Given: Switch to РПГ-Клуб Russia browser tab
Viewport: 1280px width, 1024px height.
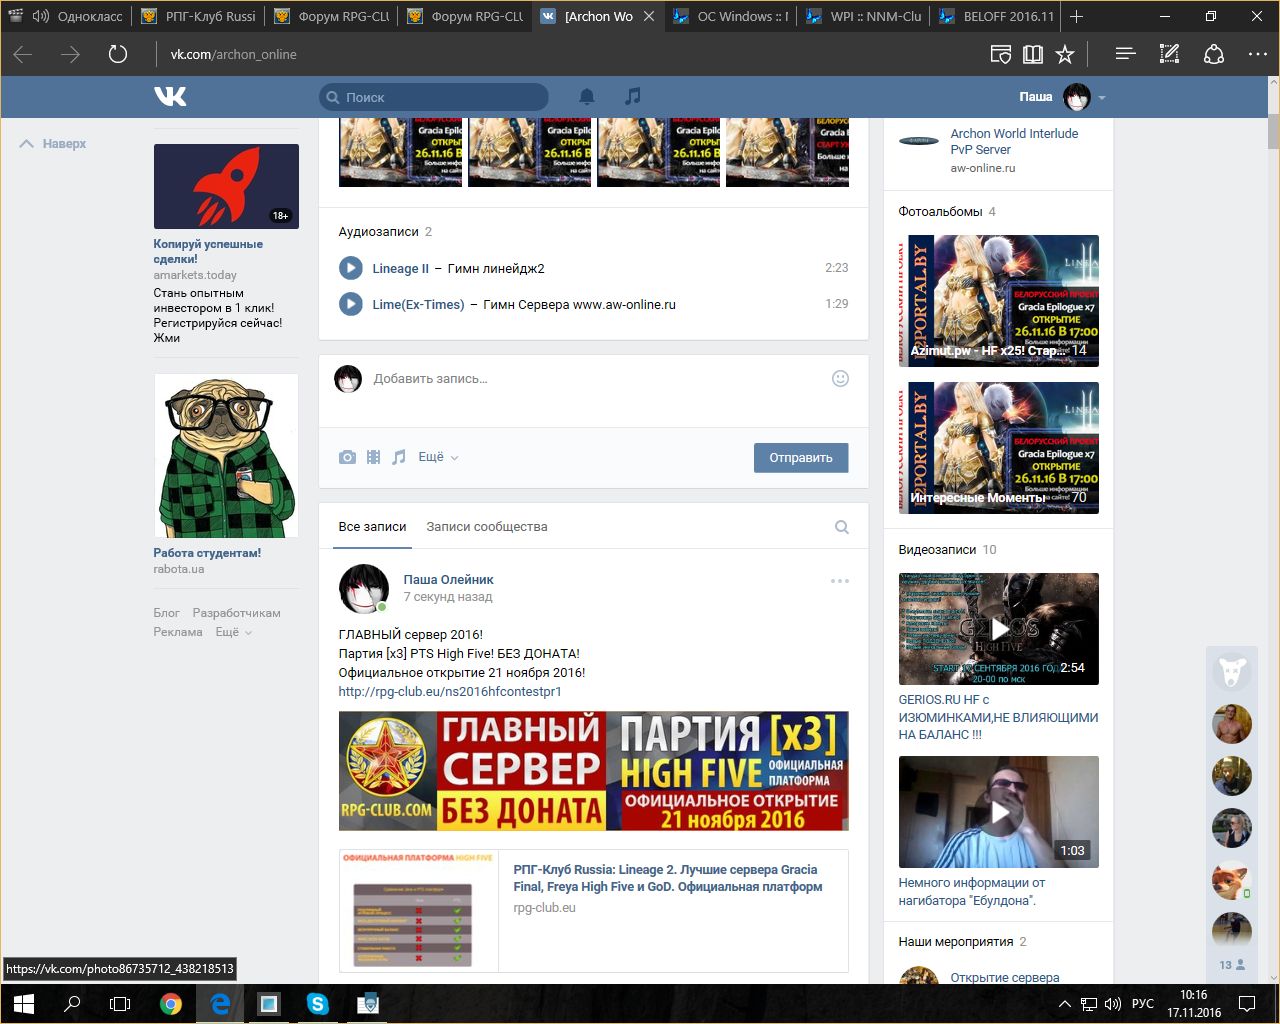Looking at the screenshot, I should [197, 16].
